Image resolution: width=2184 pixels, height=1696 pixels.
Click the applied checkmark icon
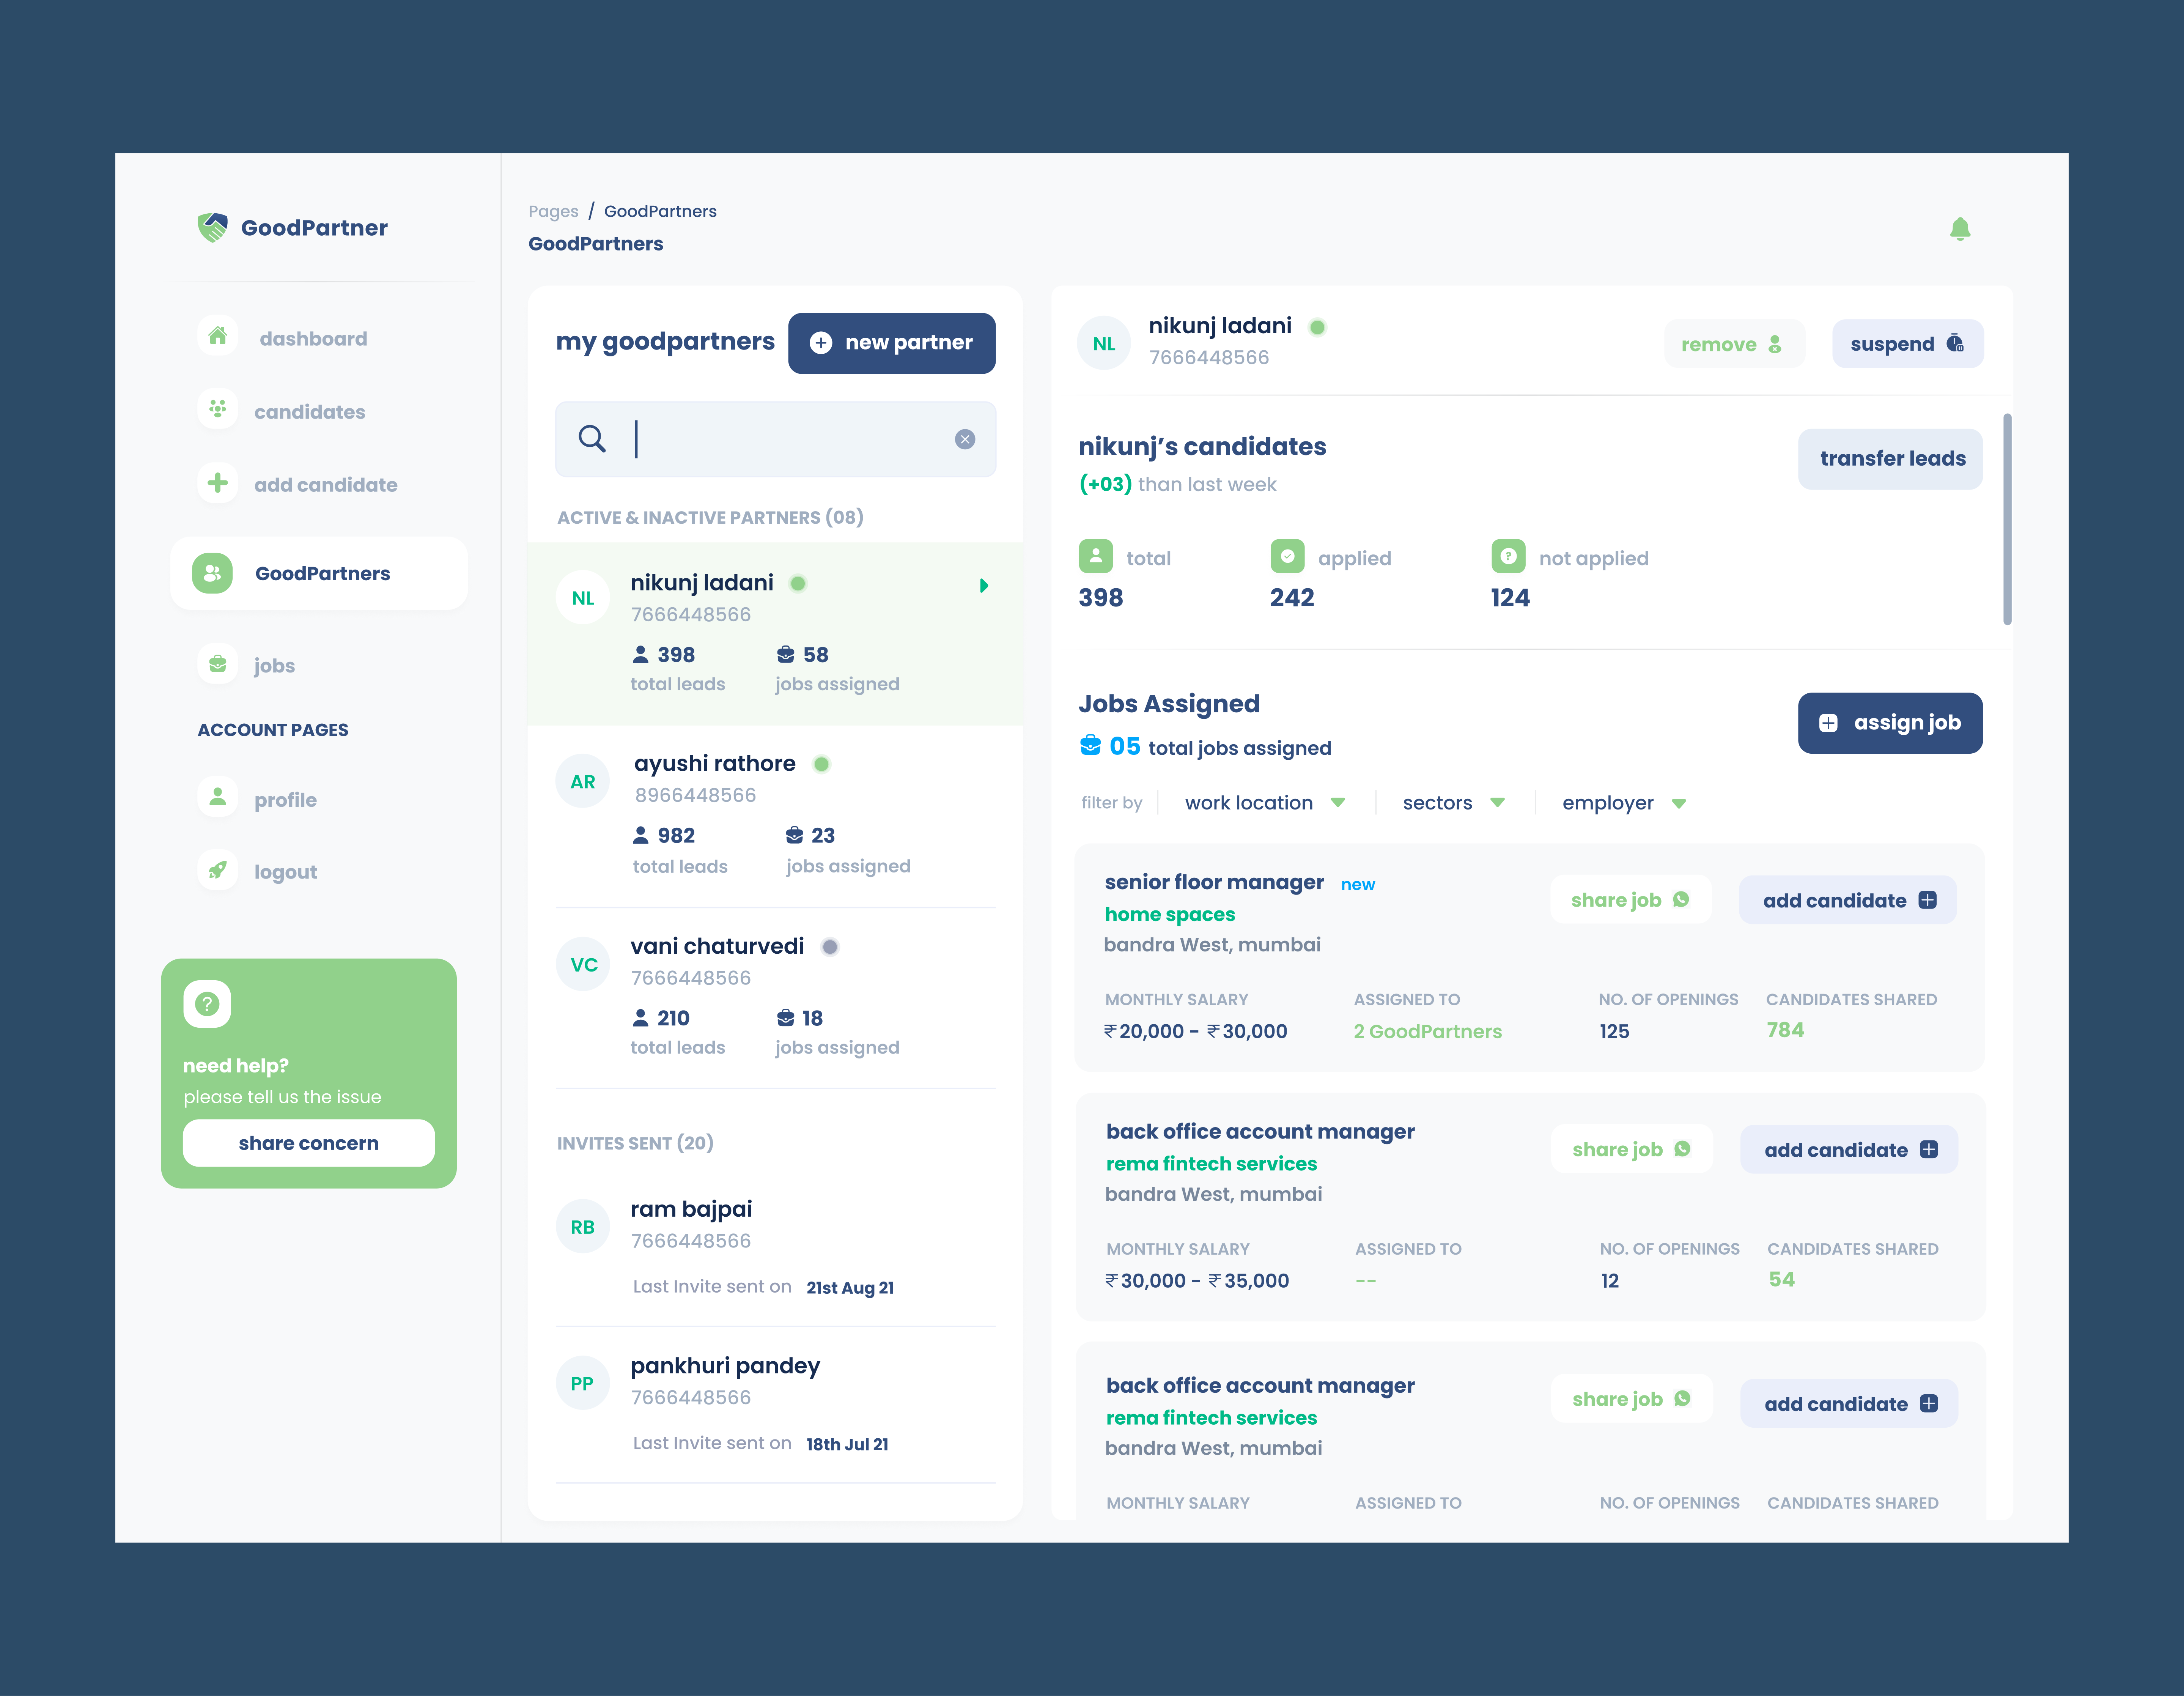(1287, 556)
